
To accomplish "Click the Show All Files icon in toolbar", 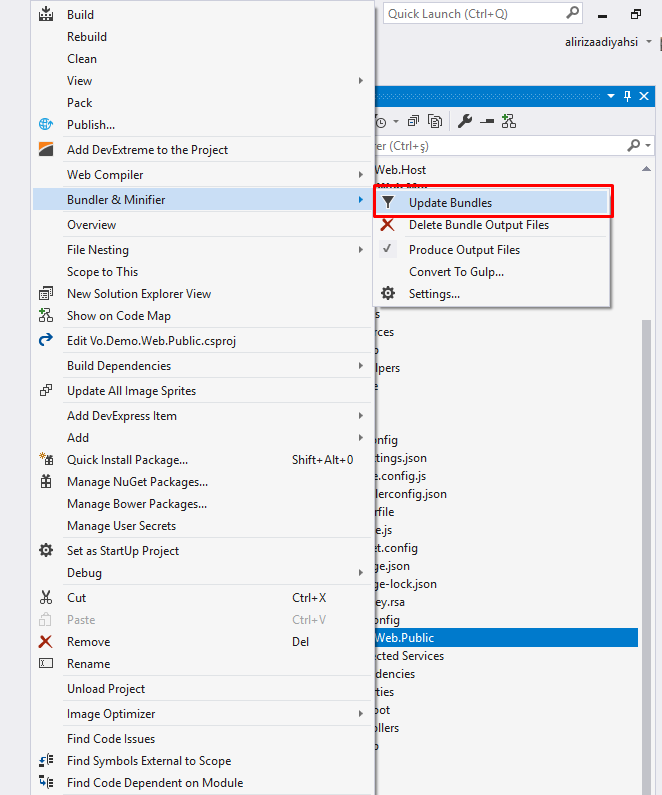I will tap(435, 121).
